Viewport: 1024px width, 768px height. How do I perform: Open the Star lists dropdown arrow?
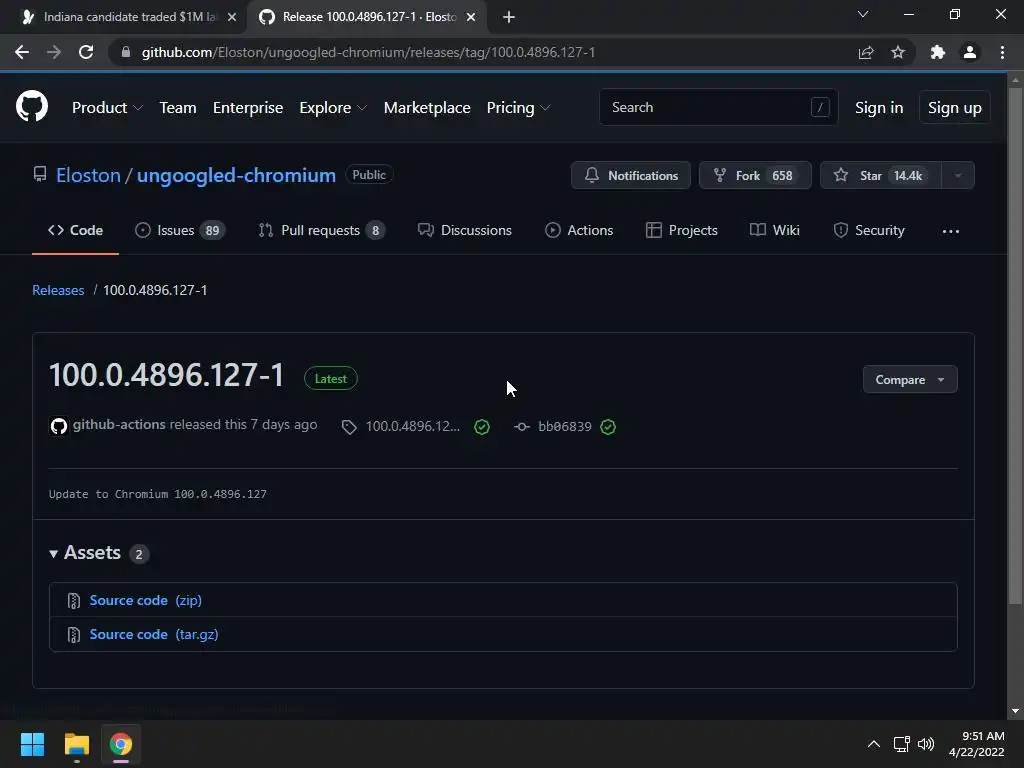point(958,175)
